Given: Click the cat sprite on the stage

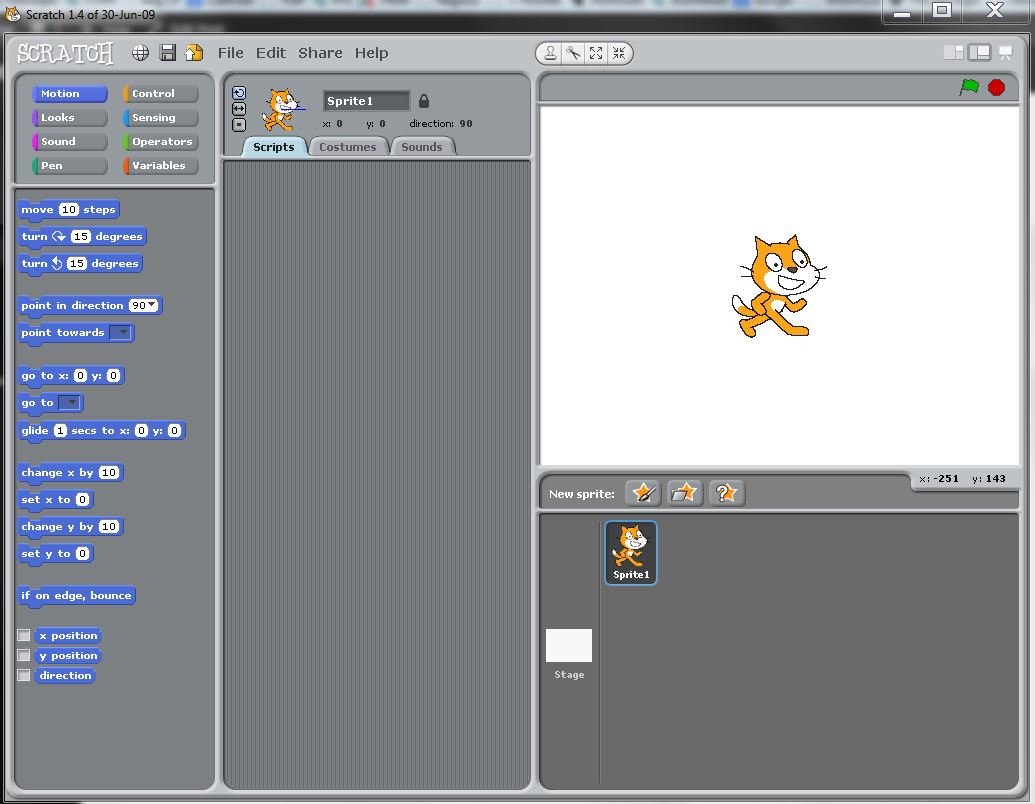Looking at the screenshot, I should point(778,286).
